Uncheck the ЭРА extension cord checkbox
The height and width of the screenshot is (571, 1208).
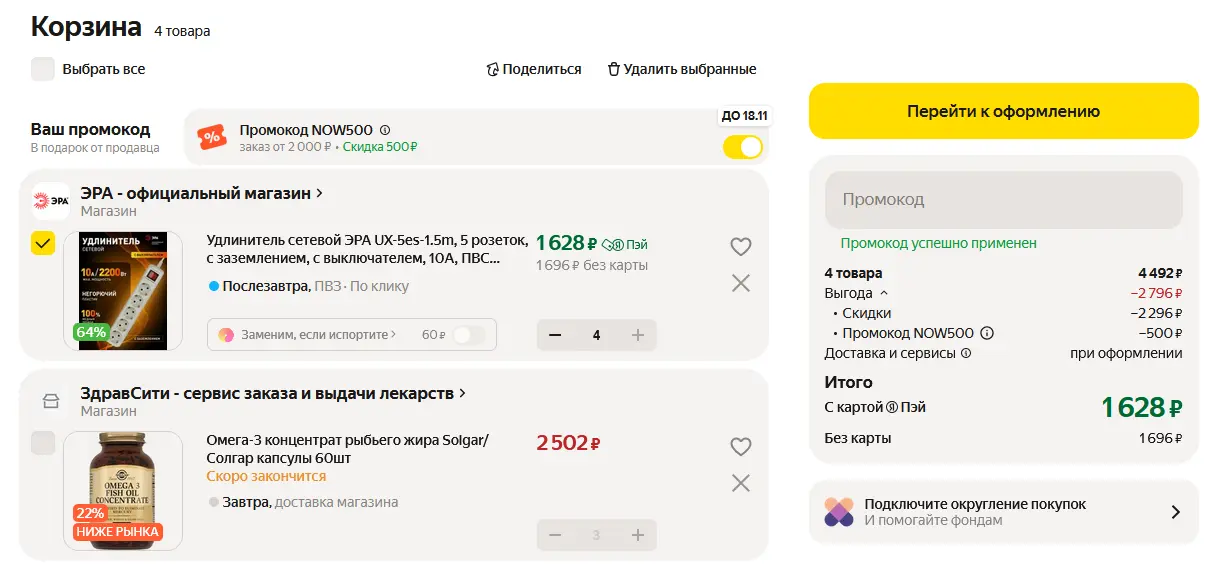click(43, 243)
